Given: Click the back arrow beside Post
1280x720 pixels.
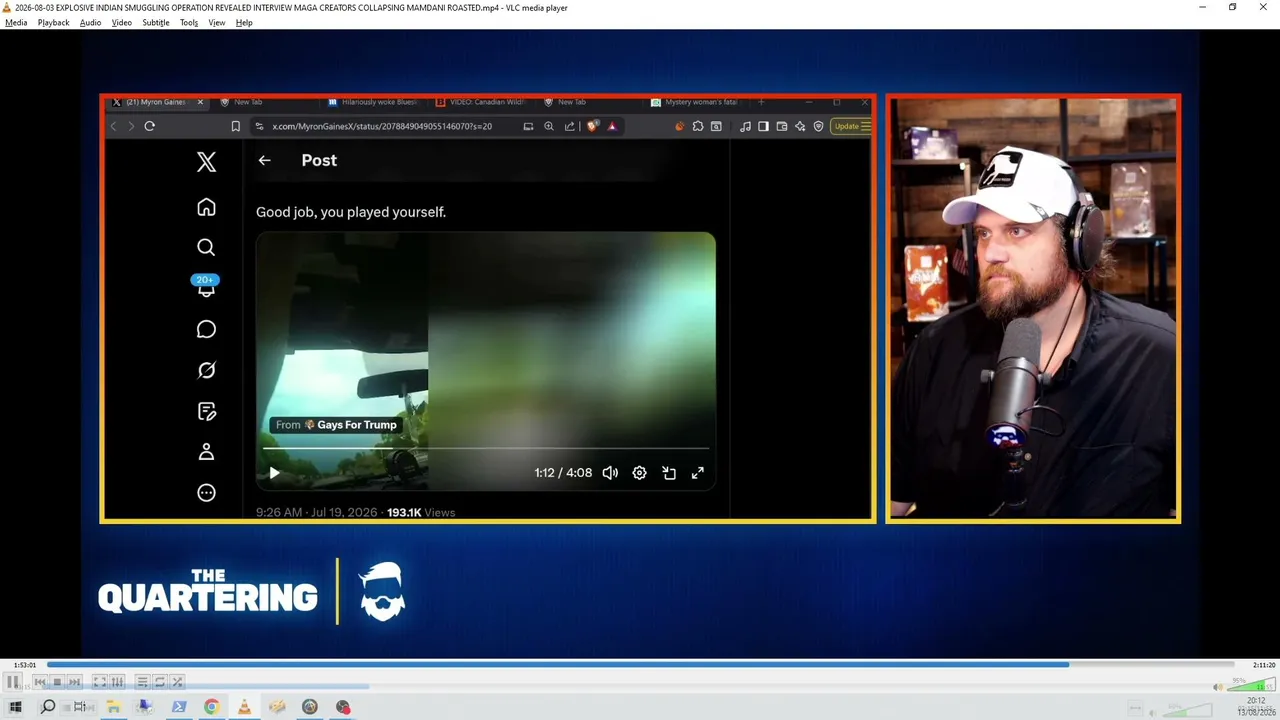Looking at the screenshot, I should click(264, 160).
